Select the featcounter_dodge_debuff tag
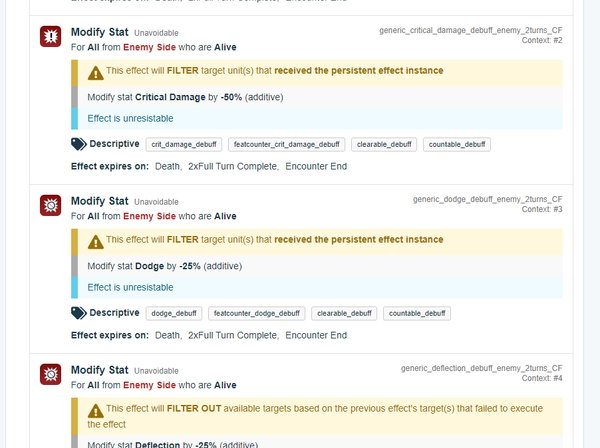The width and height of the screenshot is (600, 448). 256,313
